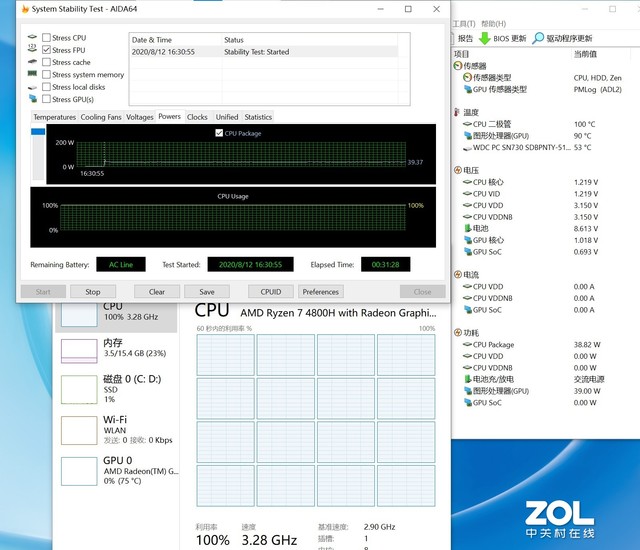Click the Stop button

93,292
